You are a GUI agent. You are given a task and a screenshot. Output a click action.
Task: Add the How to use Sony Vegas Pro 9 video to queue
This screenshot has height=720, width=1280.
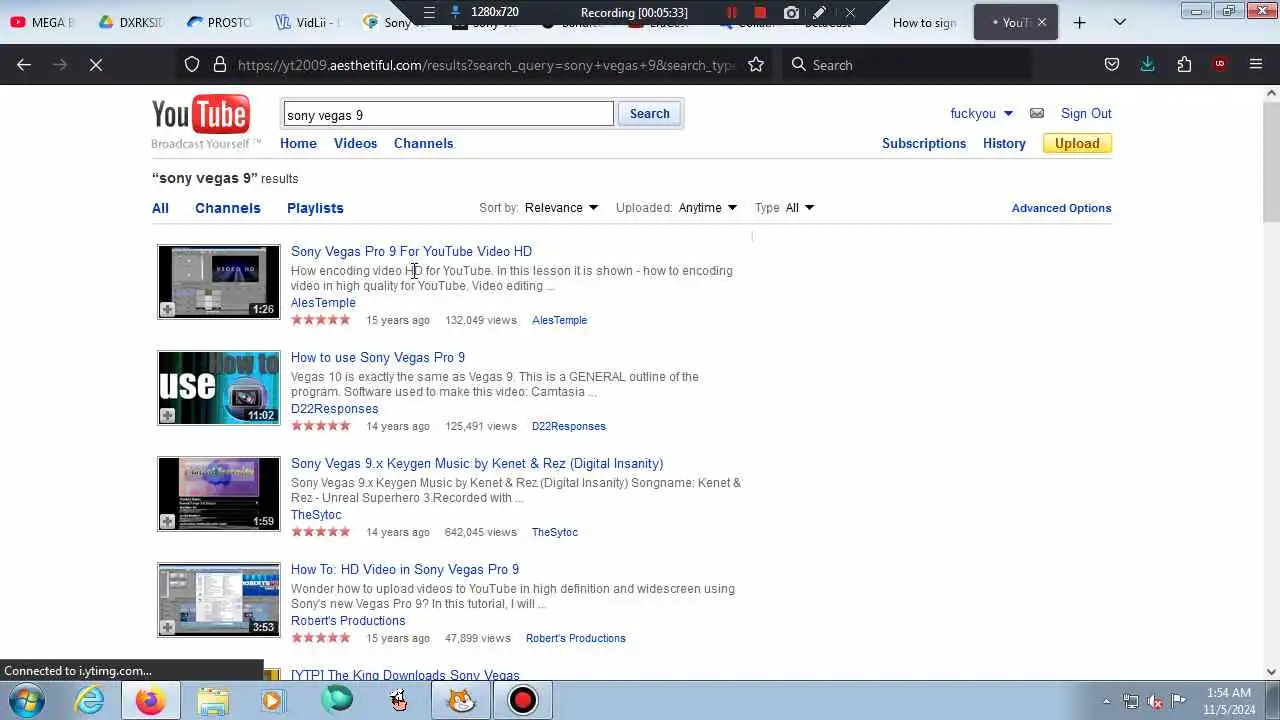coord(167,415)
